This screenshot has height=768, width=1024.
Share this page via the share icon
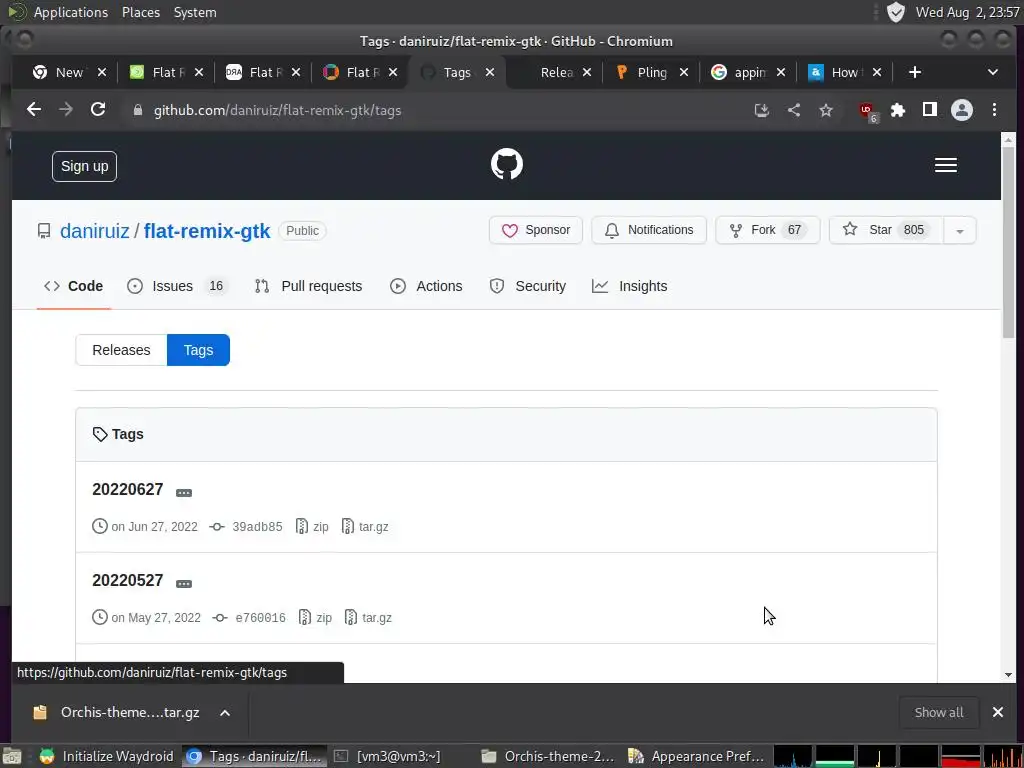click(x=793, y=110)
